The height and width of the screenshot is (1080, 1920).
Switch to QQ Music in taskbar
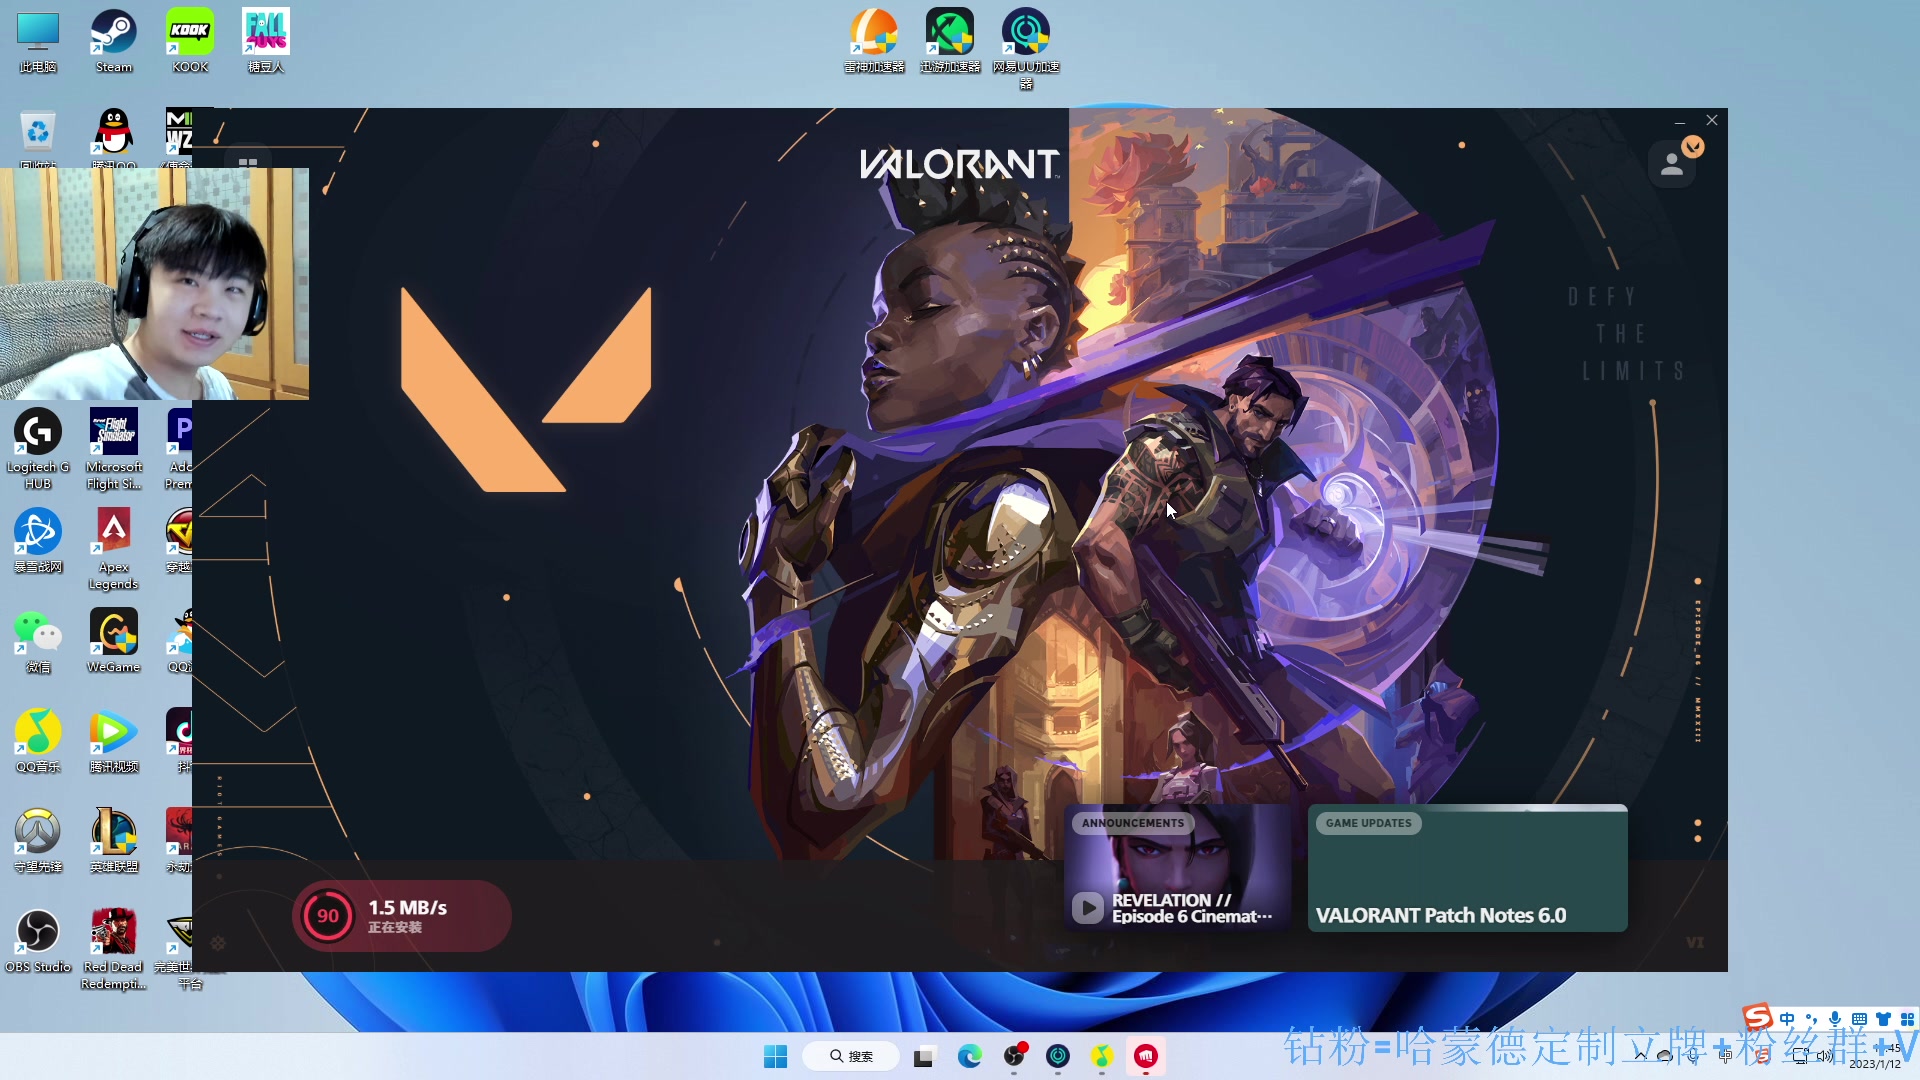tap(1102, 1056)
